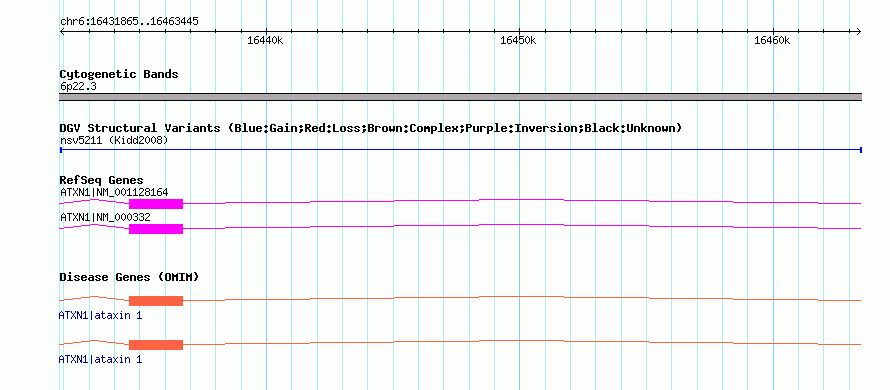Click the first ATXN1|ataxin 1 link
Viewport: 890px width, 390px height.
click(x=100, y=315)
